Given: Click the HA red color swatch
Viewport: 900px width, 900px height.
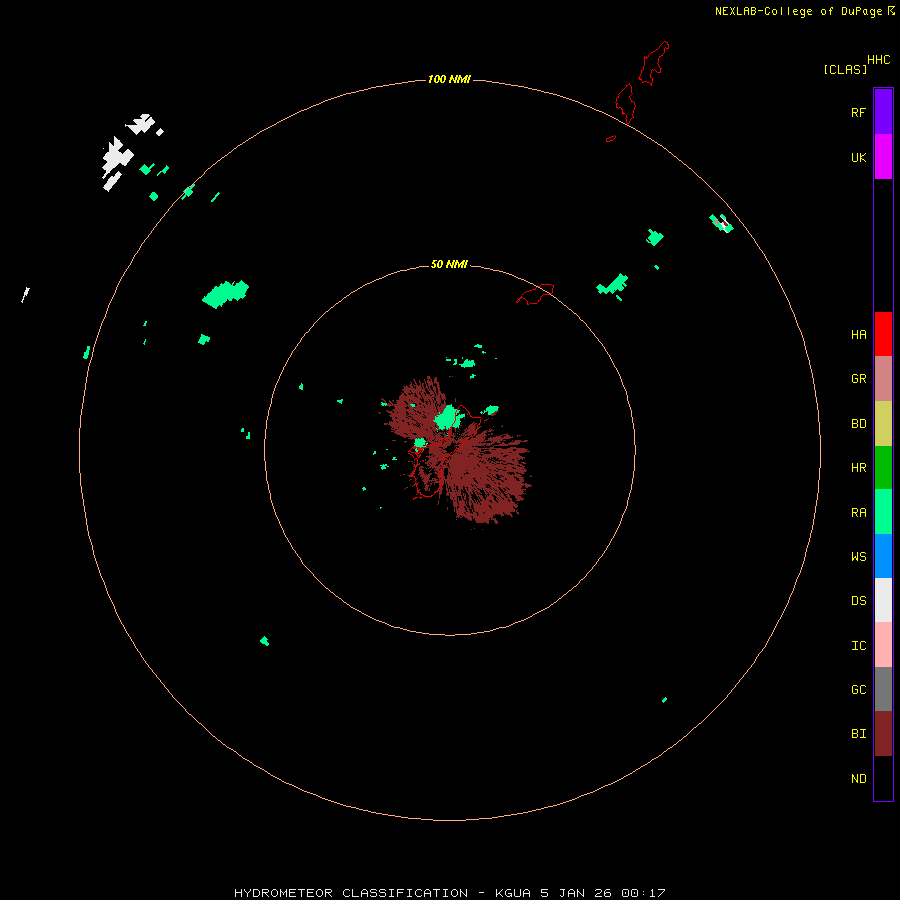Looking at the screenshot, I should 883,334.
